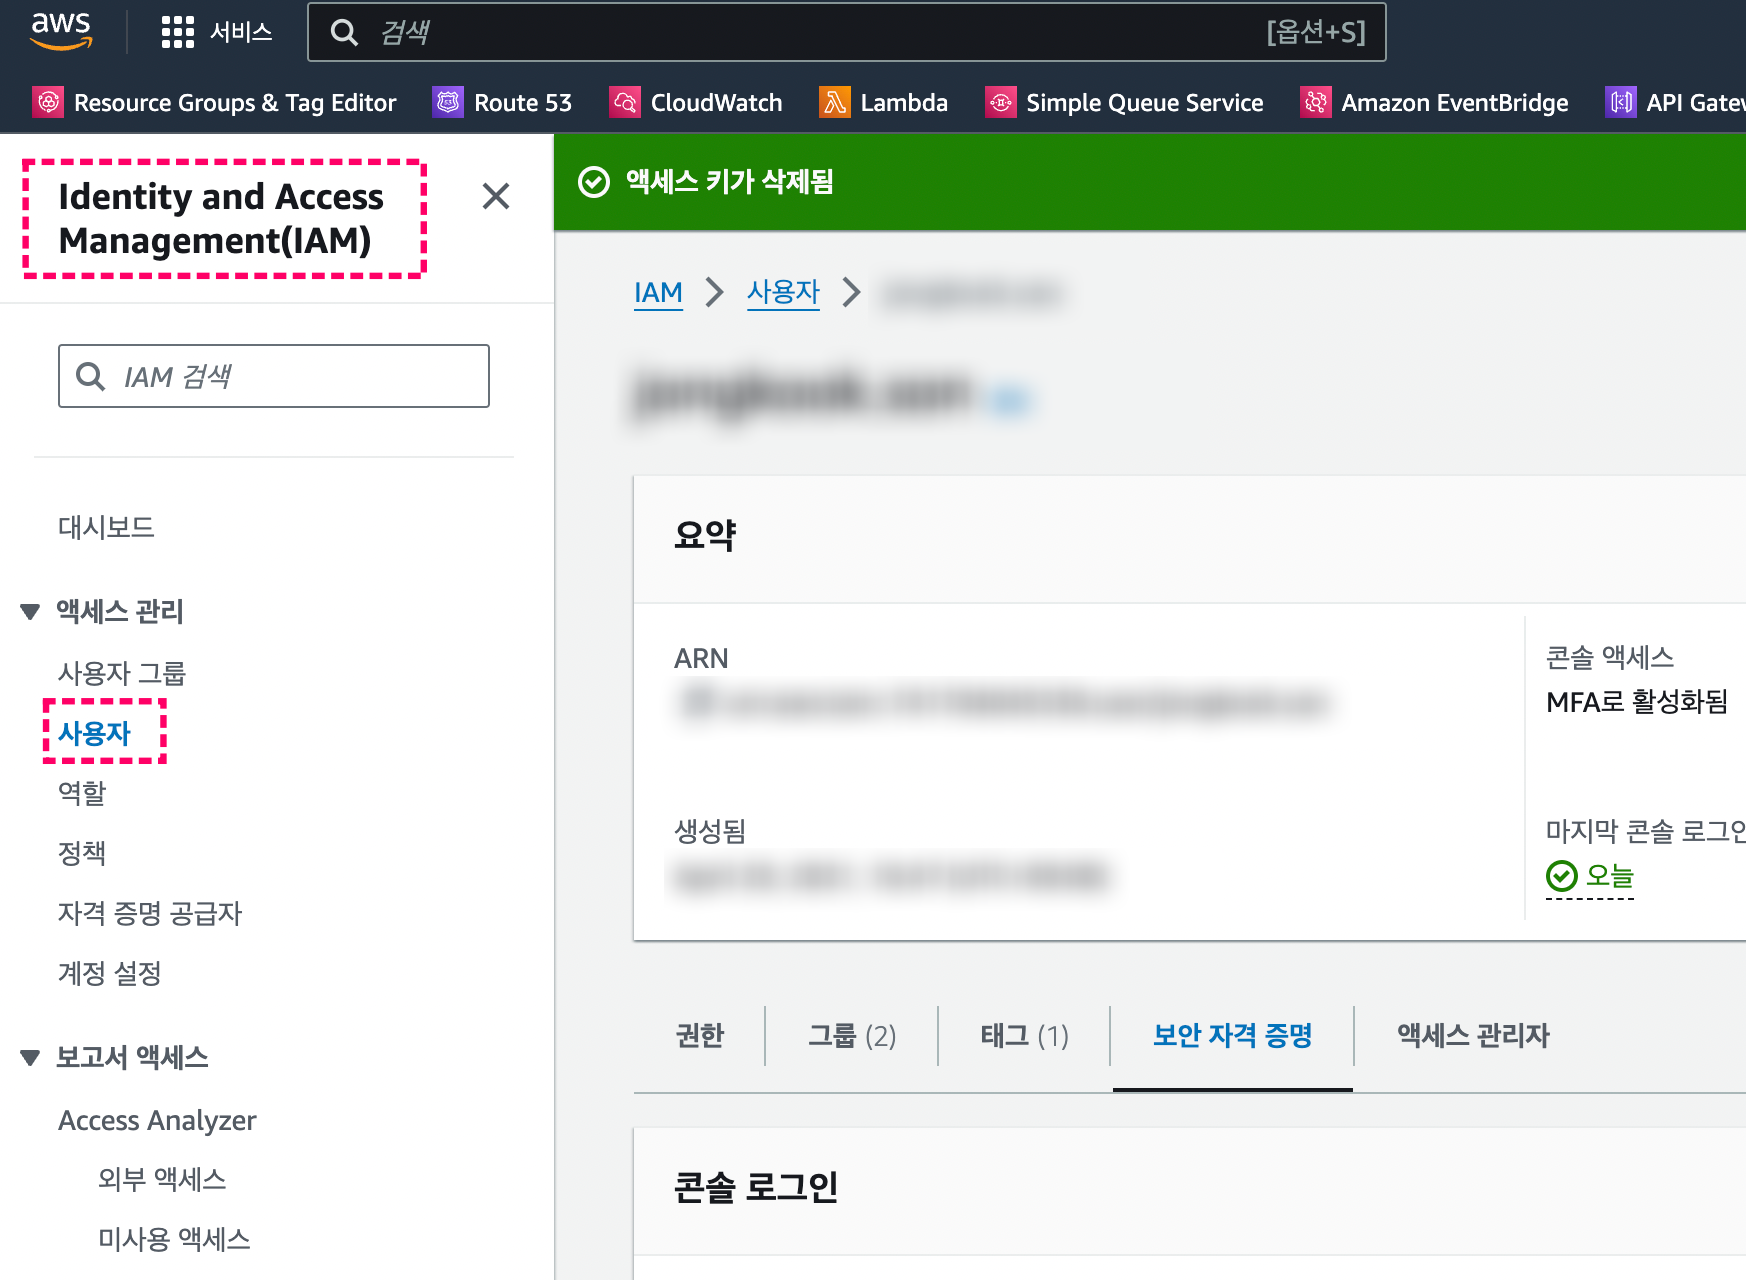Switch to the 보안 자격 증명 tab

coord(1232,1035)
